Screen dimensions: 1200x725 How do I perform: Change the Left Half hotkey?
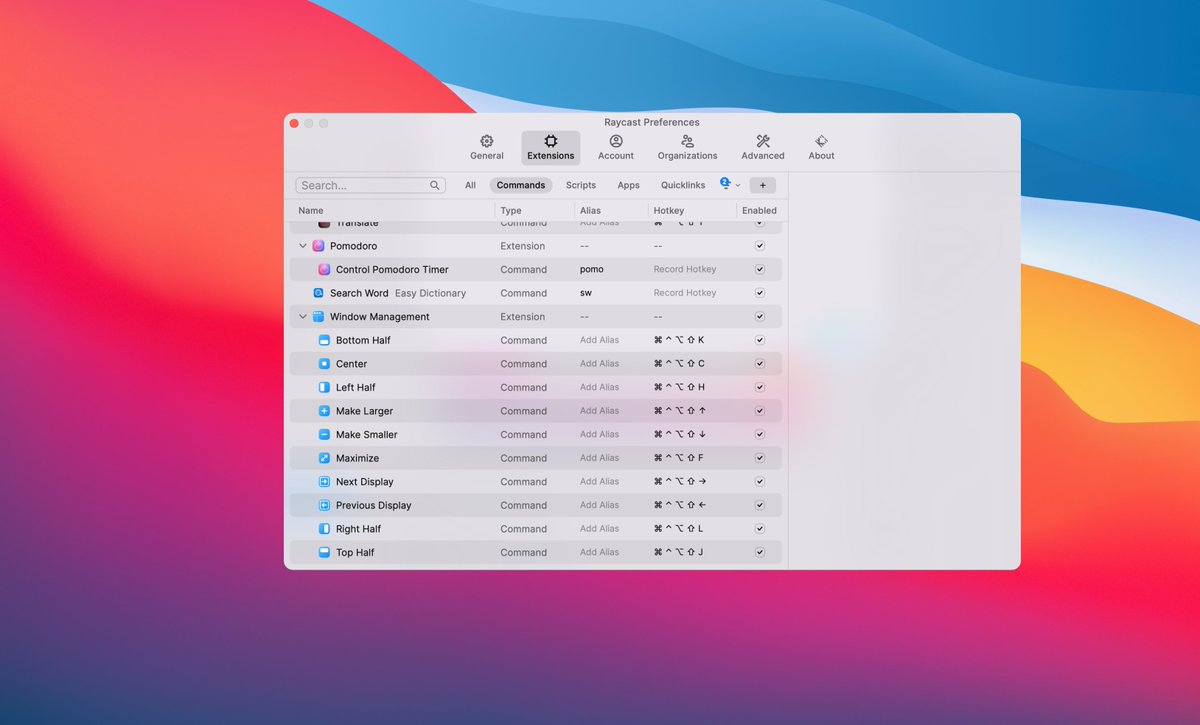pyautogui.click(x=679, y=387)
